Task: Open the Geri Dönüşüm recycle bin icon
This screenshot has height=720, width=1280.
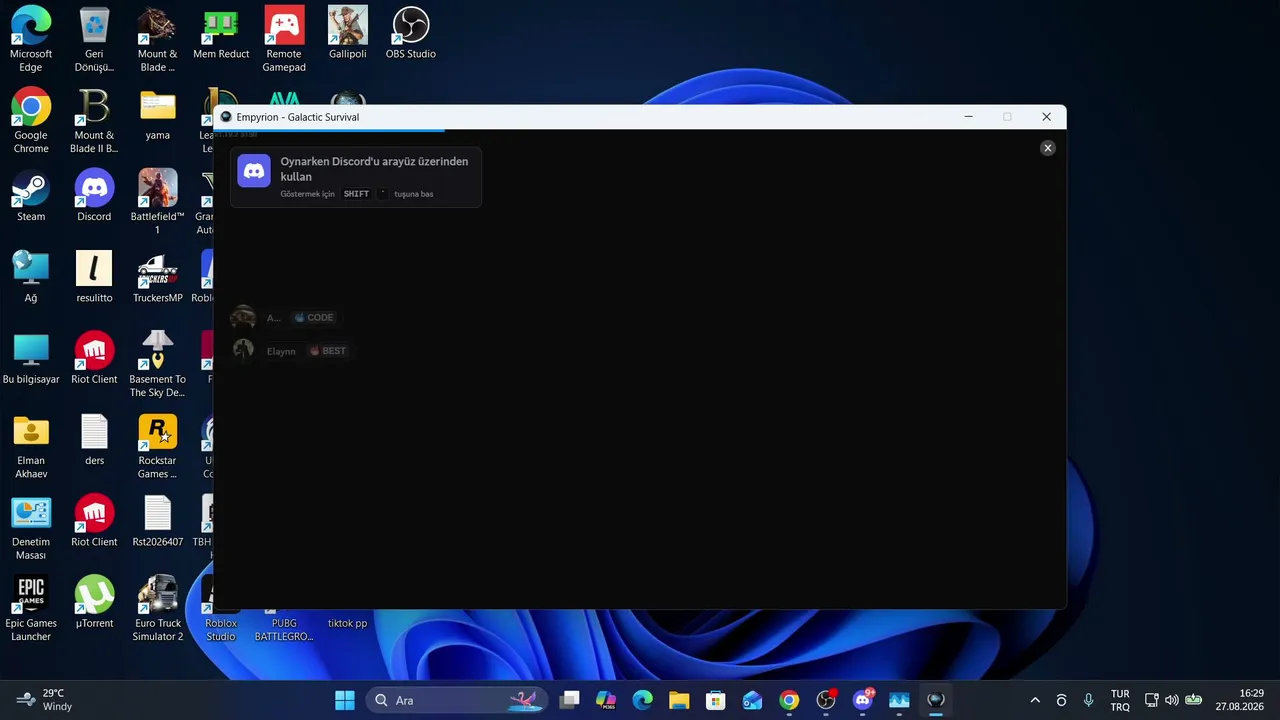Action: pyautogui.click(x=94, y=39)
